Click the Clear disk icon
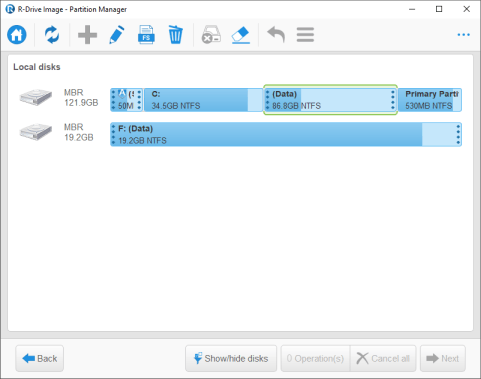The height and width of the screenshot is (379, 481). pos(211,35)
